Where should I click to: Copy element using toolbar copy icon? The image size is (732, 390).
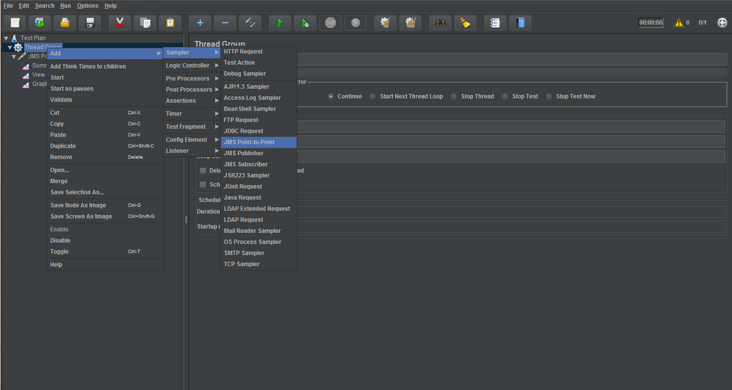145,23
